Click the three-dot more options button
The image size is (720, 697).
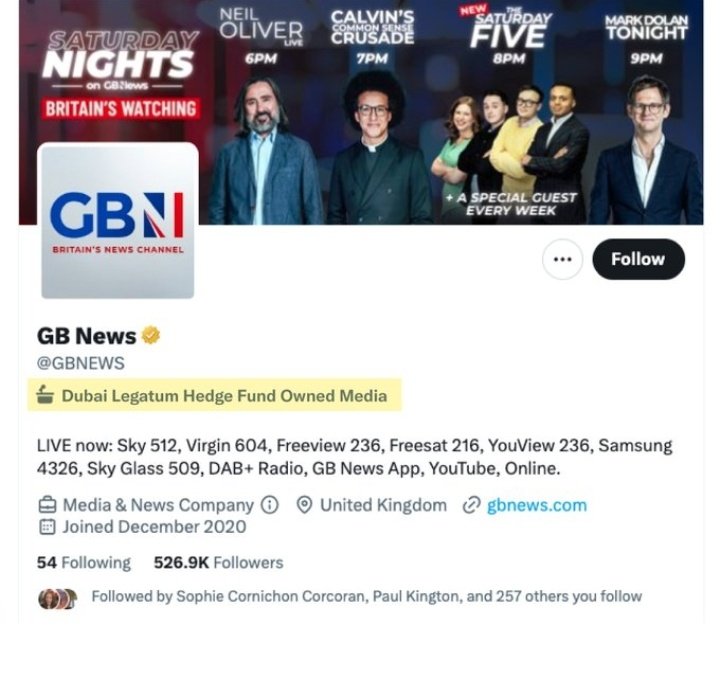562,259
